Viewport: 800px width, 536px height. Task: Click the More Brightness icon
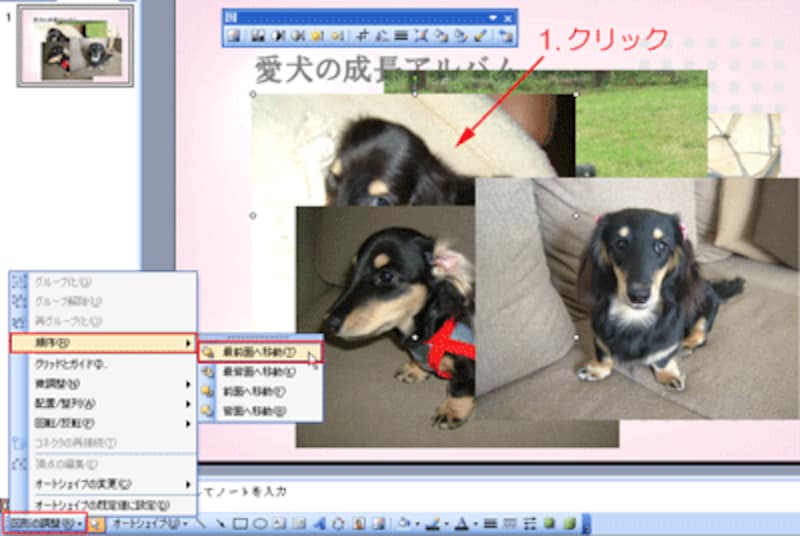(x=317, y=36)
